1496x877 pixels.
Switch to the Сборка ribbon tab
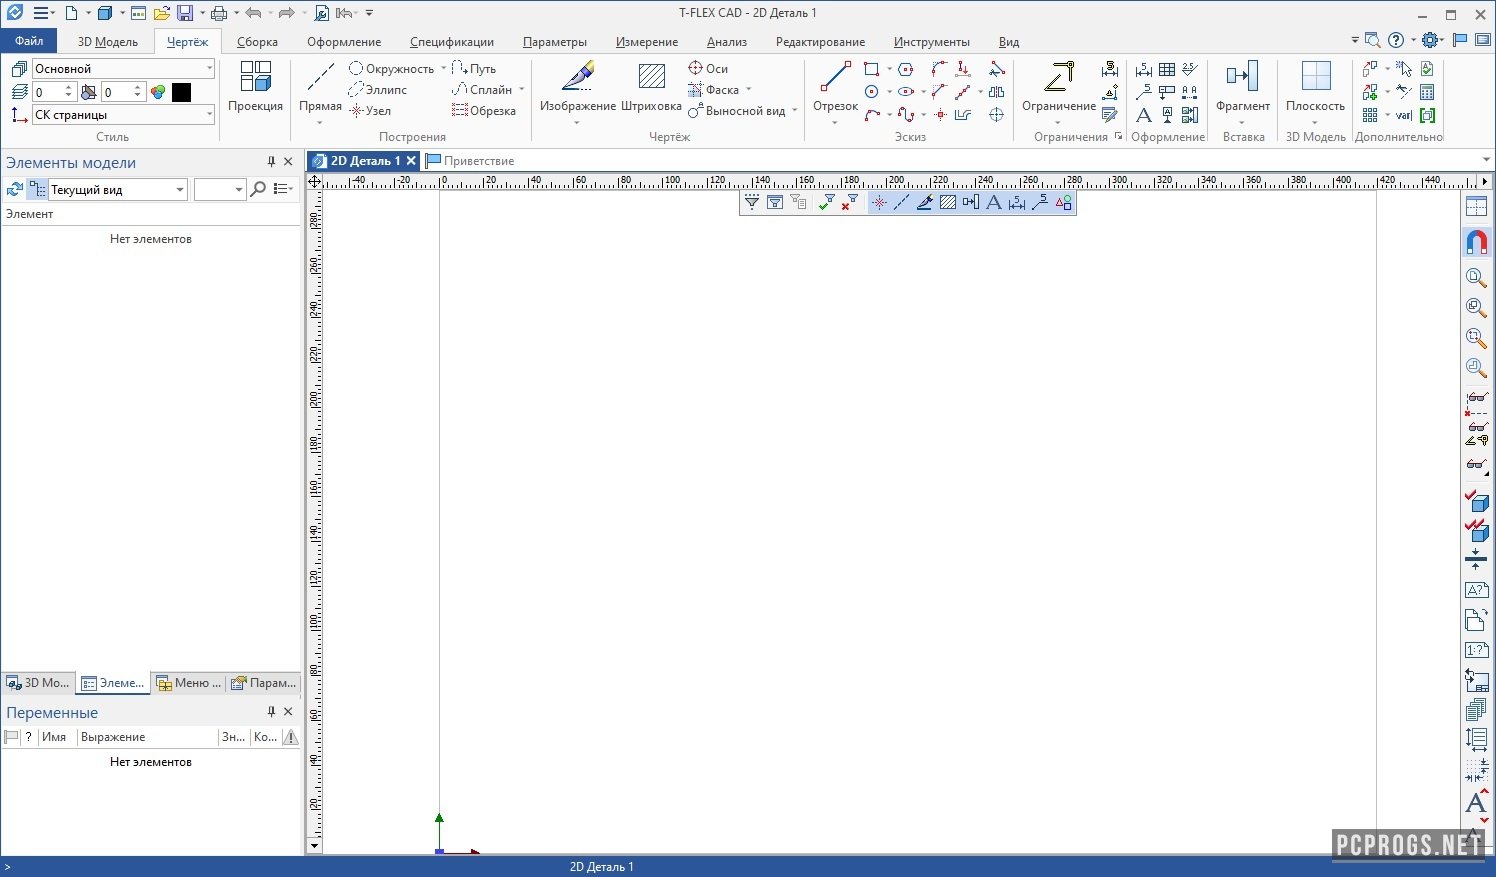point(257,42)
